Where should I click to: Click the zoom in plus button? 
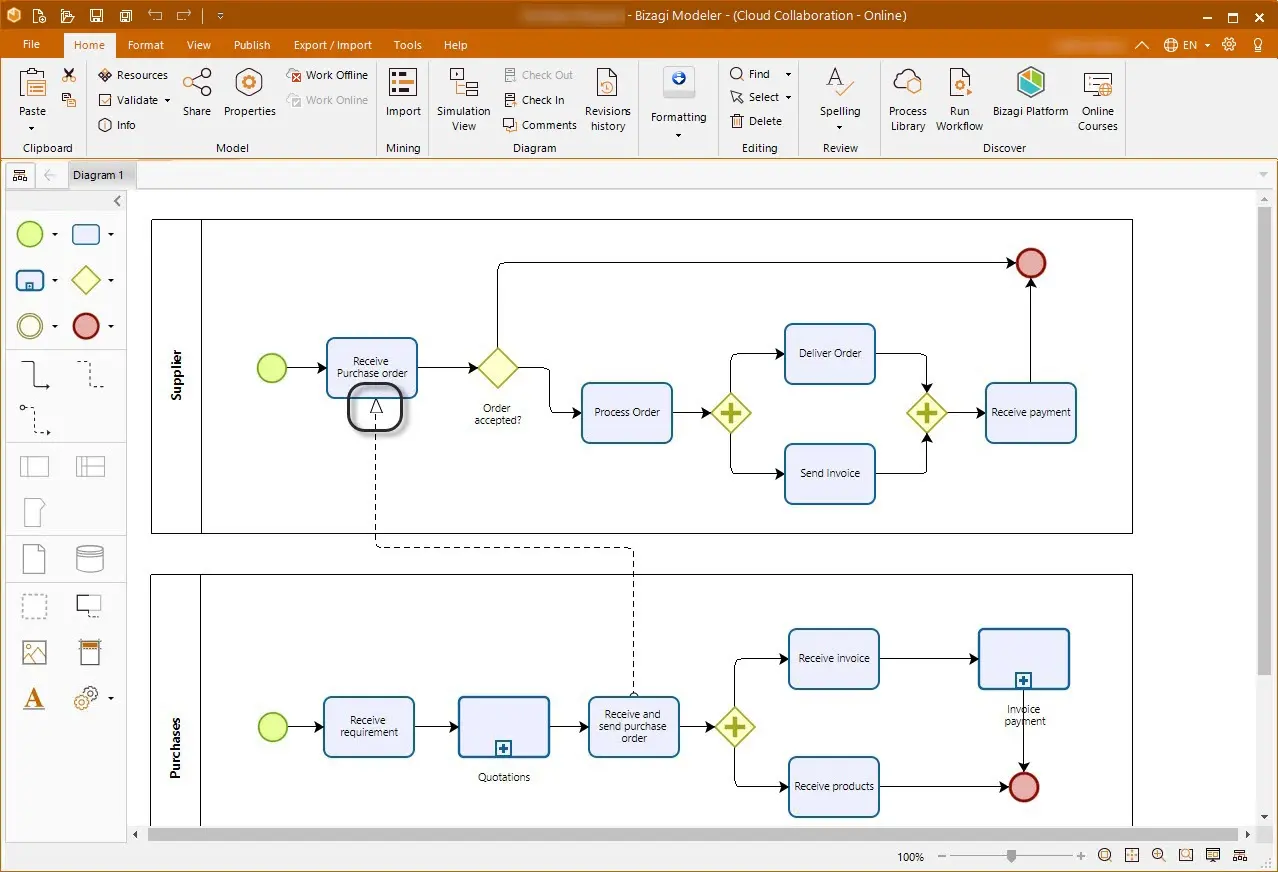[x=1081, y=857]
